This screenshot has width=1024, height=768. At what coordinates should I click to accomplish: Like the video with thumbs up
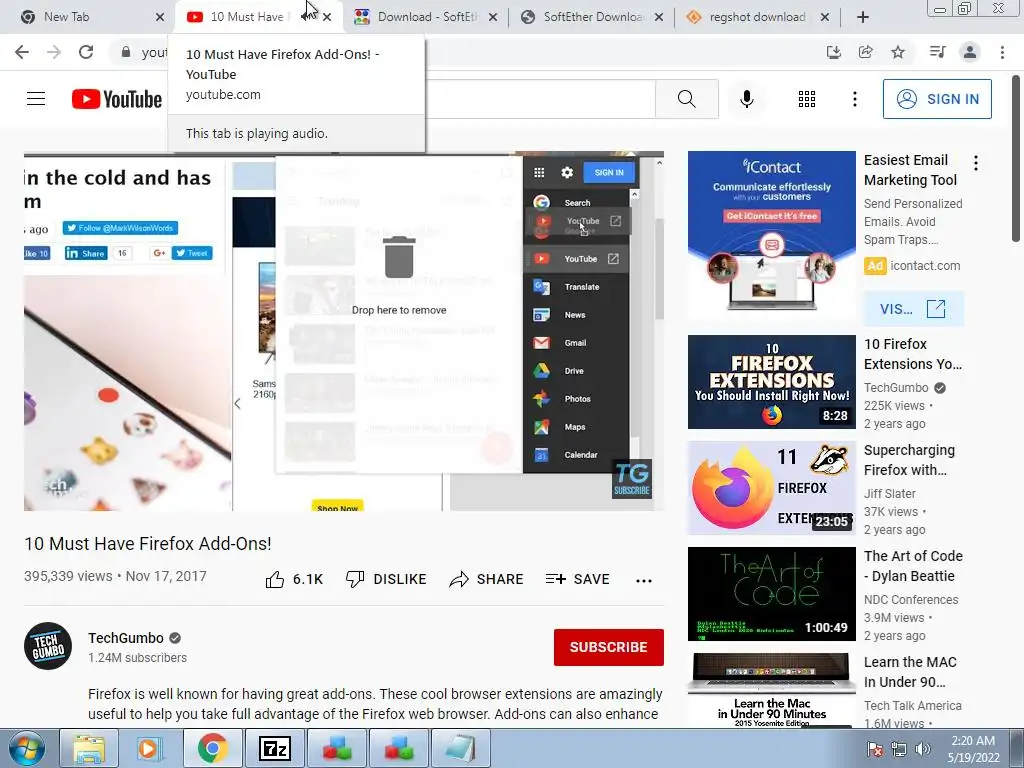(x=294, y=579)
